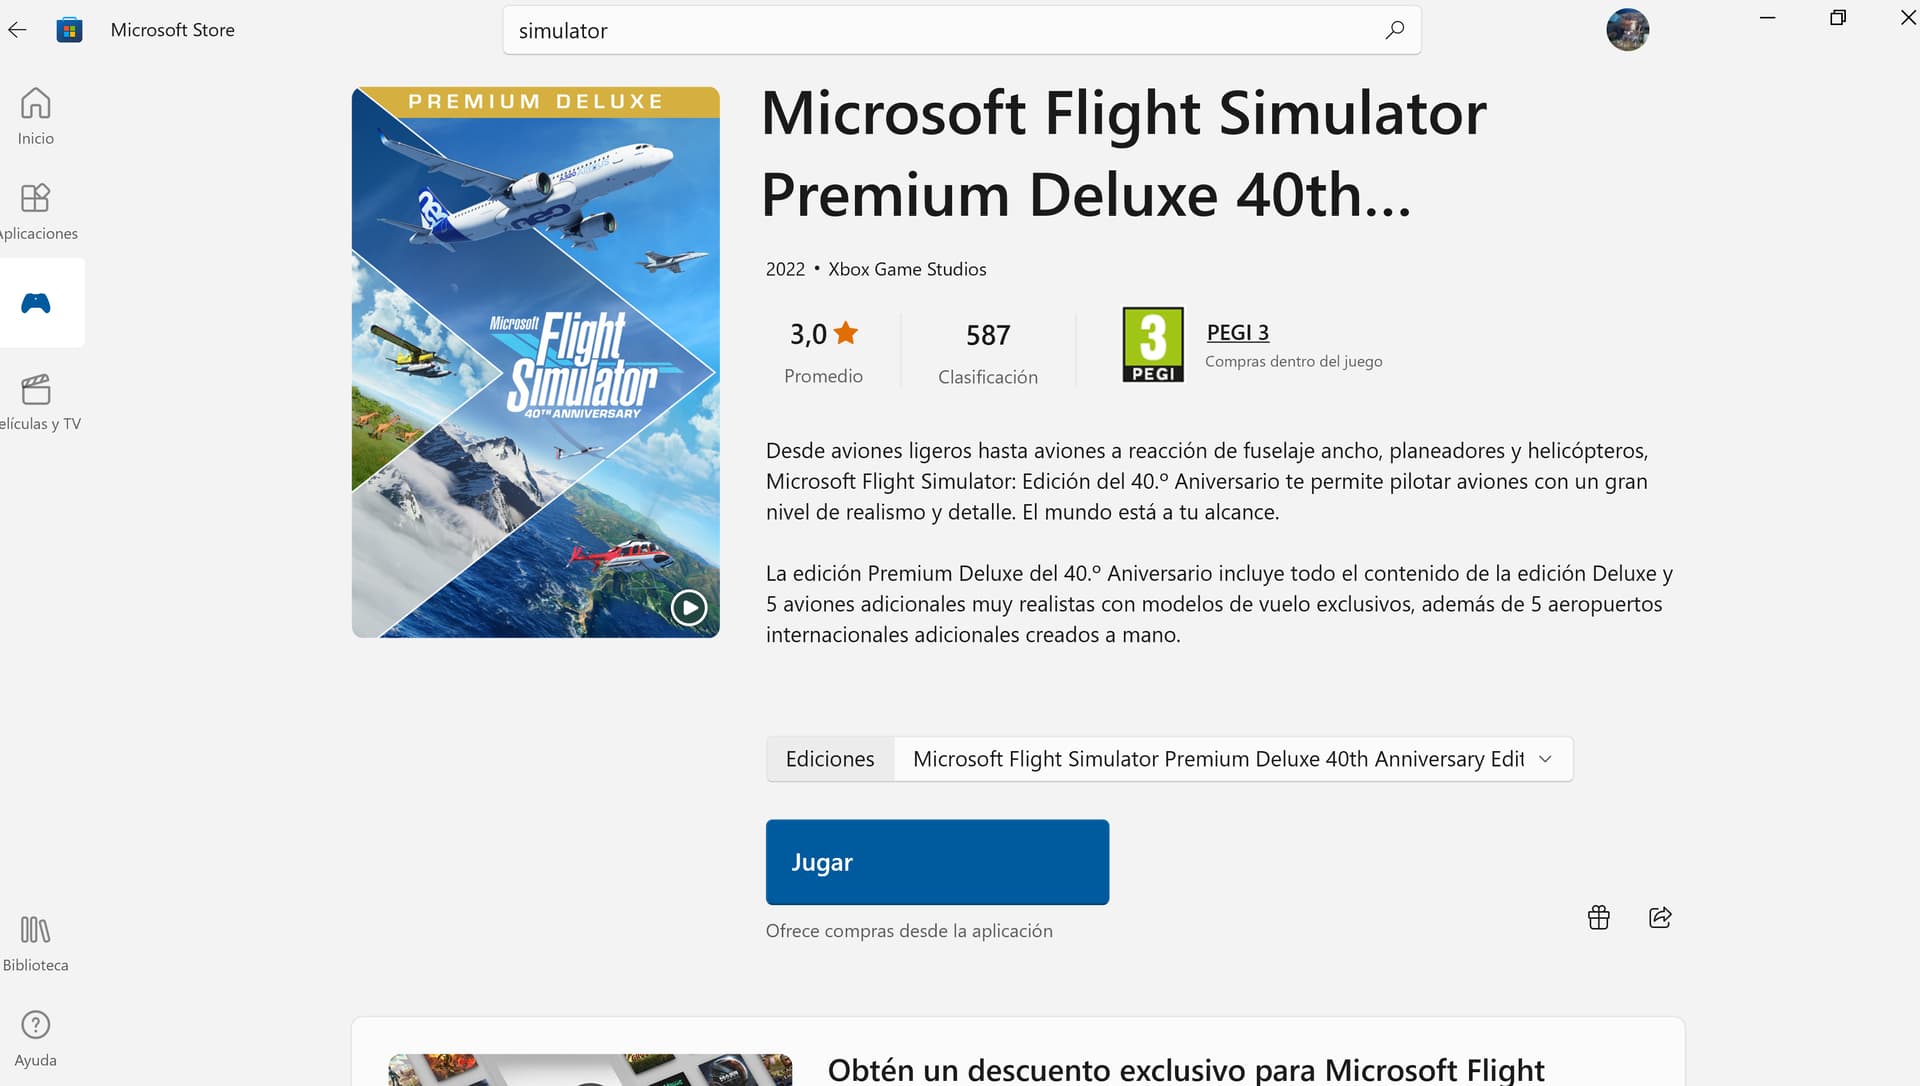This screenshot has width=1920, height=1086.
Task: Click the gift icon to buy as gift
Action: pyautogui.click(x=1599, y=917)
